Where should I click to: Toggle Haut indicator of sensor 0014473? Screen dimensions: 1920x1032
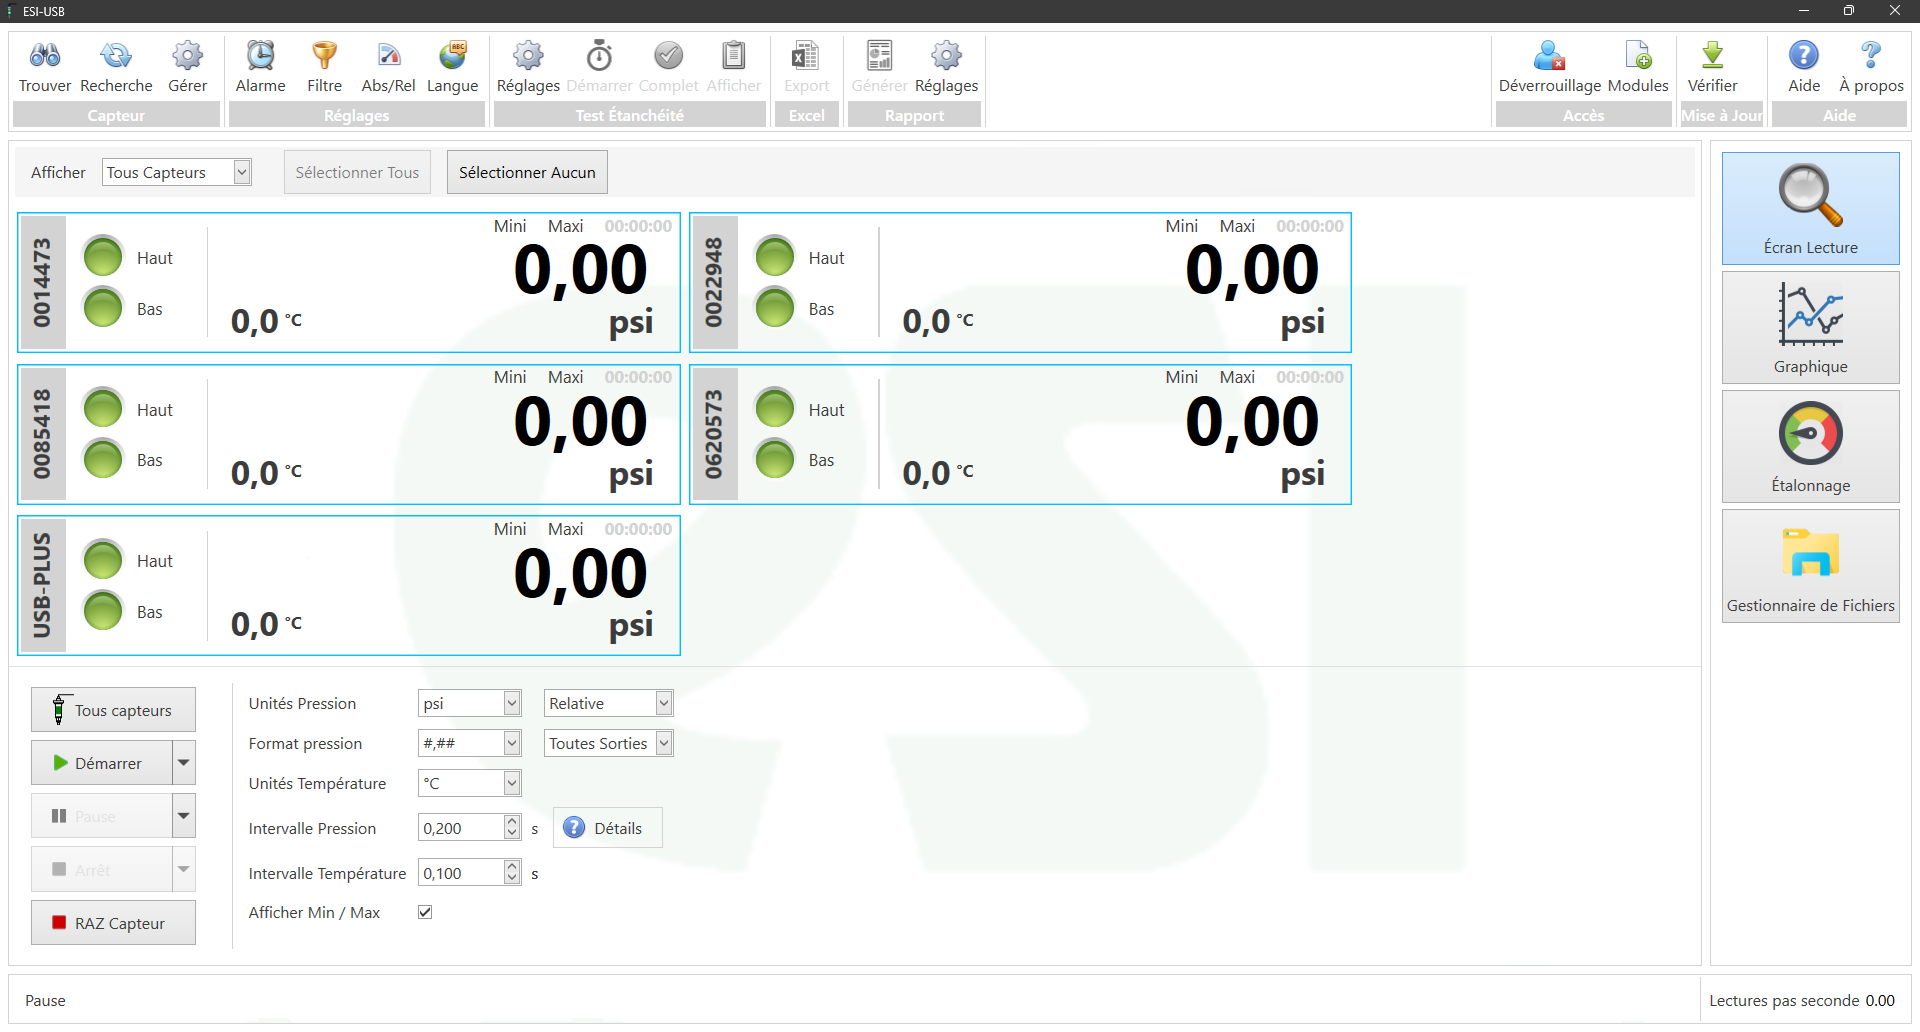(103, 257)
